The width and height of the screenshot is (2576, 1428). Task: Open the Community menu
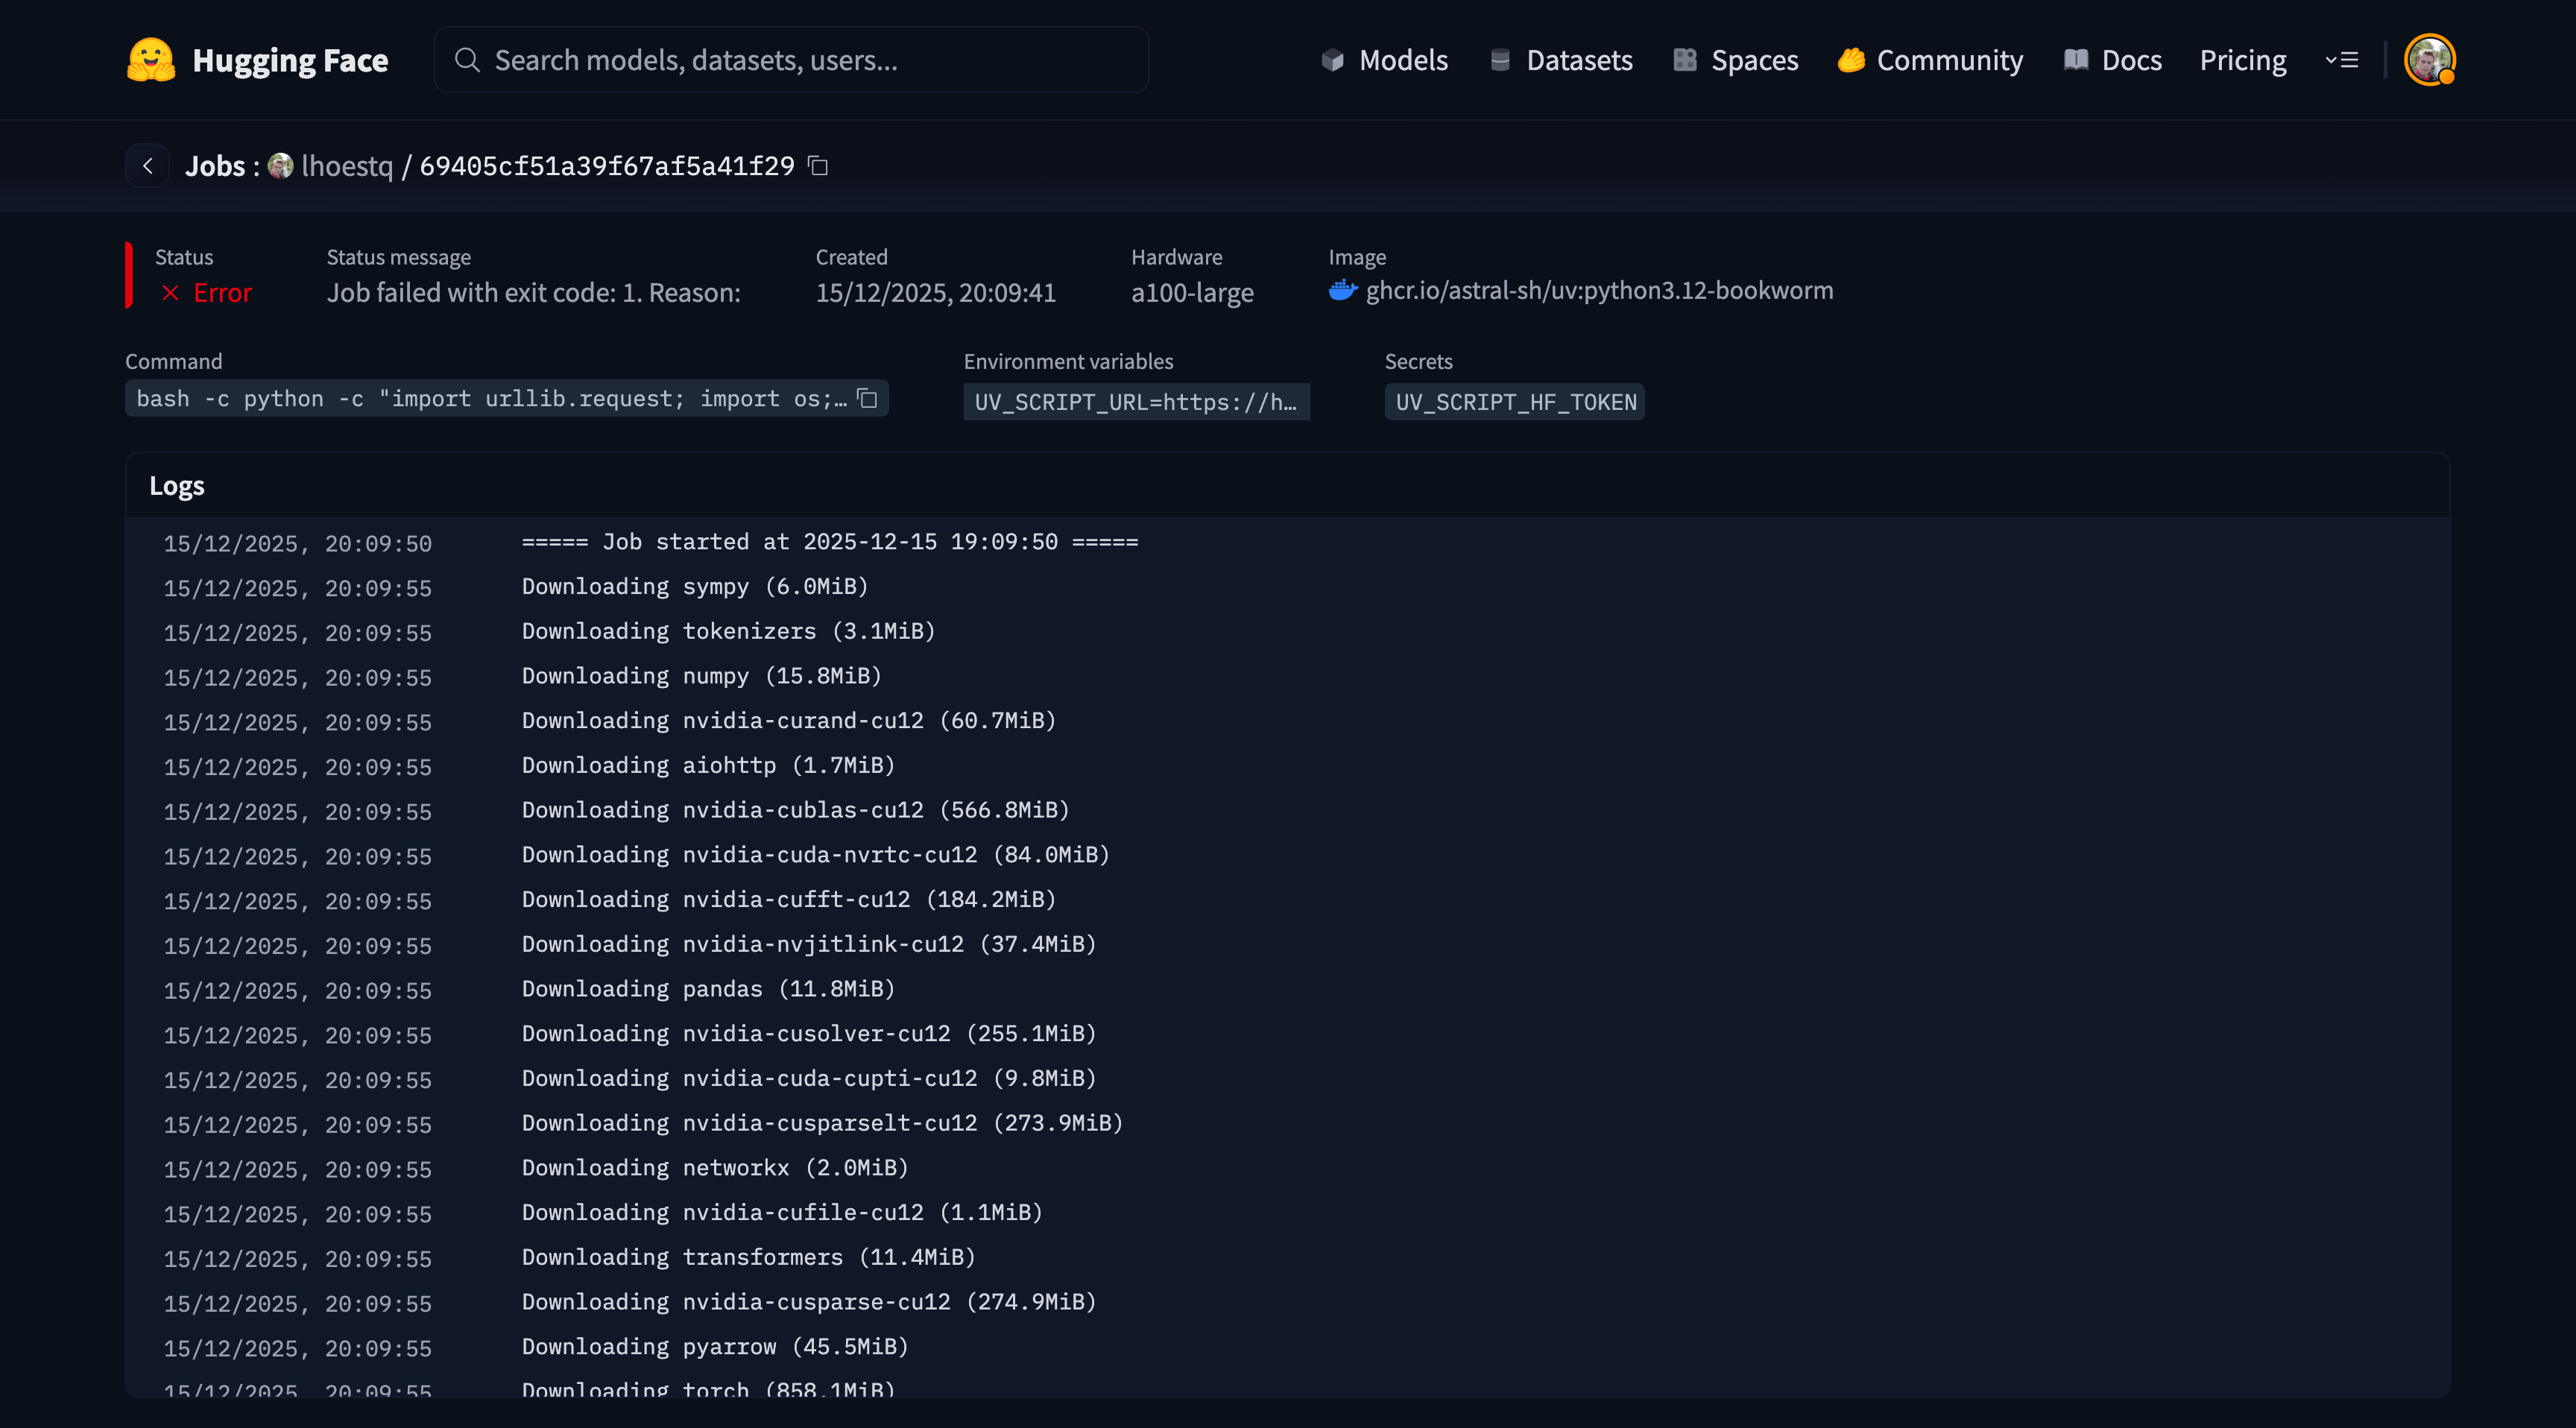(x=1930, y=60)
